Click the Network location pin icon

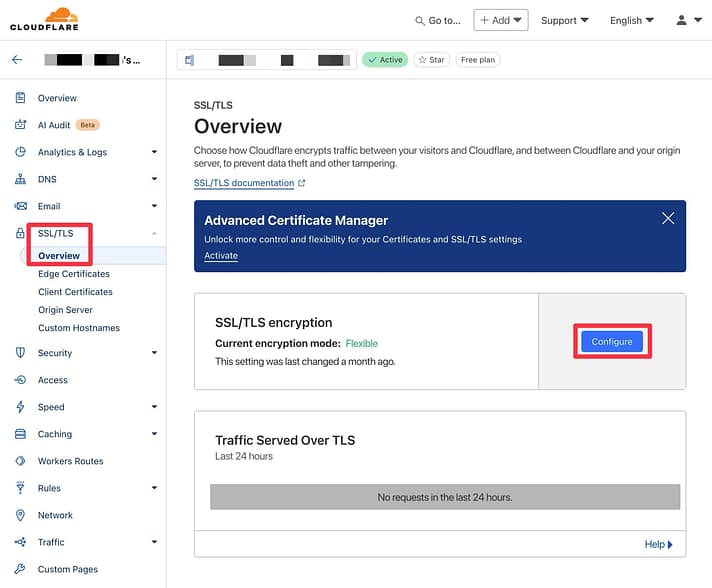tap(20, 515)
